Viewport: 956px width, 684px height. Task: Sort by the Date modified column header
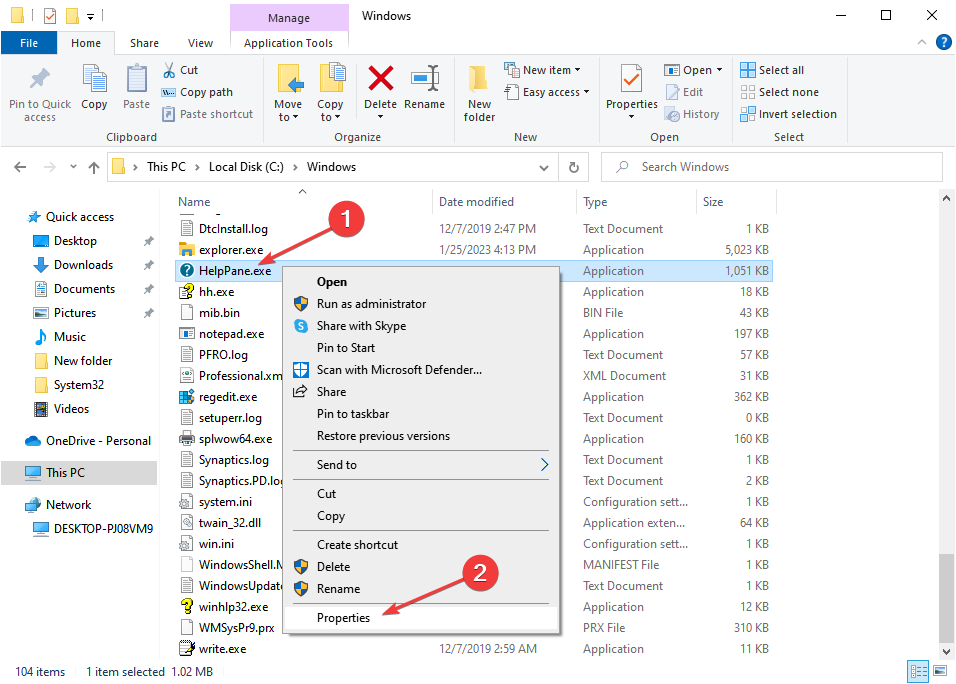coord(476,202)
